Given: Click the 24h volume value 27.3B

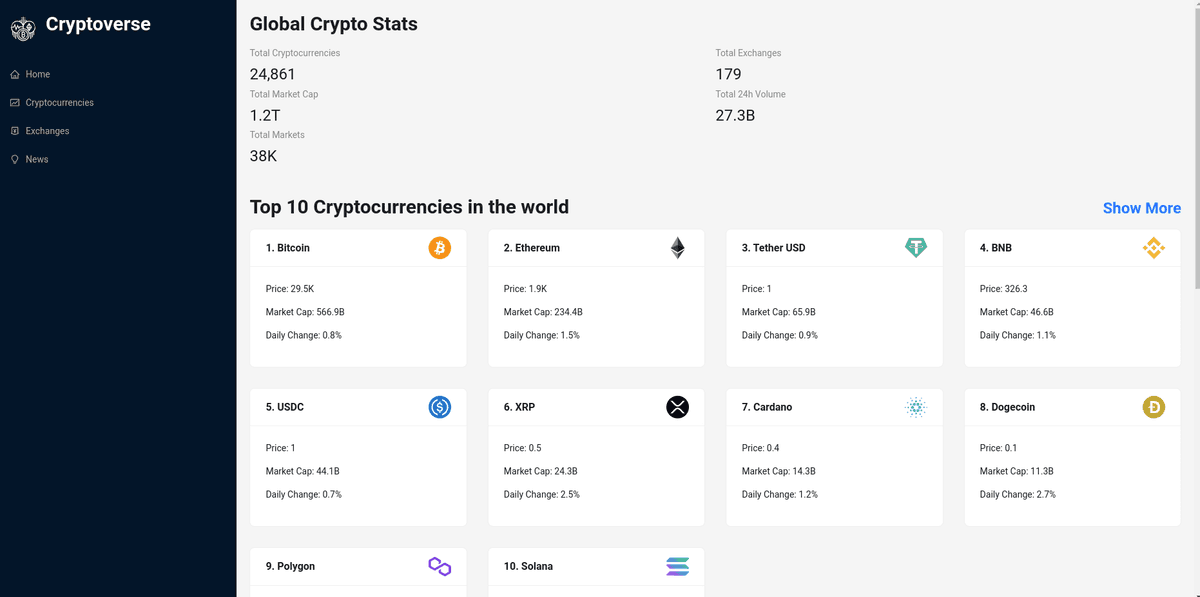Looking at the screenshot, I should (735, 115).
